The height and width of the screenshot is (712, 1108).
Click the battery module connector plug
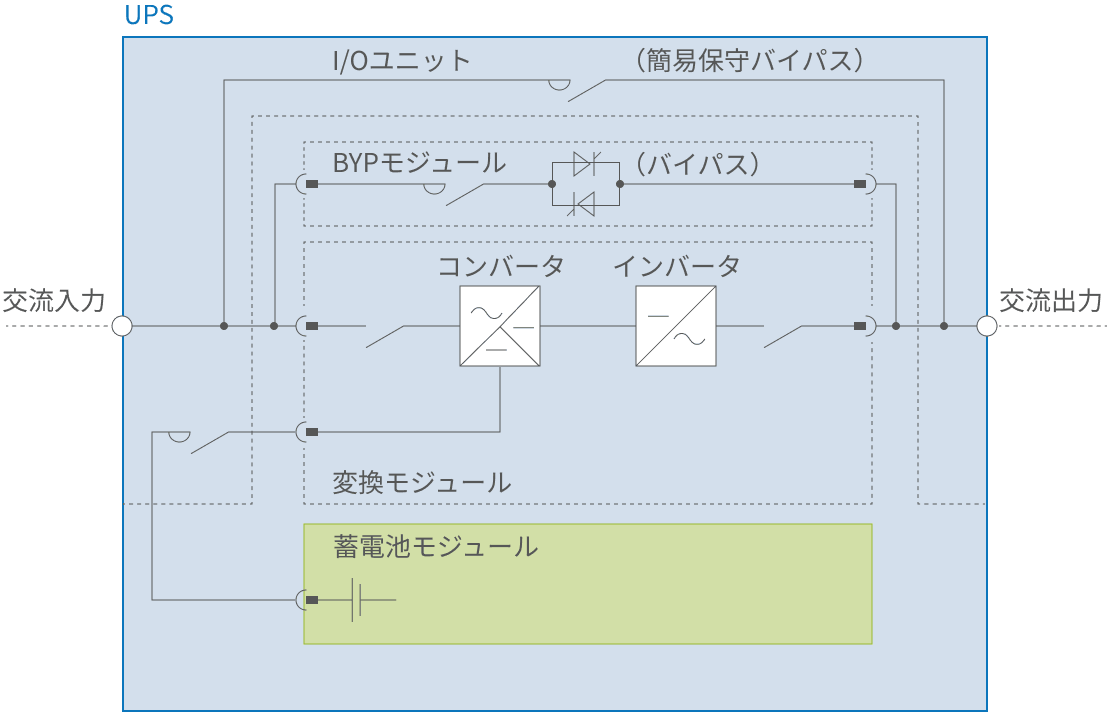click(307, 600)
